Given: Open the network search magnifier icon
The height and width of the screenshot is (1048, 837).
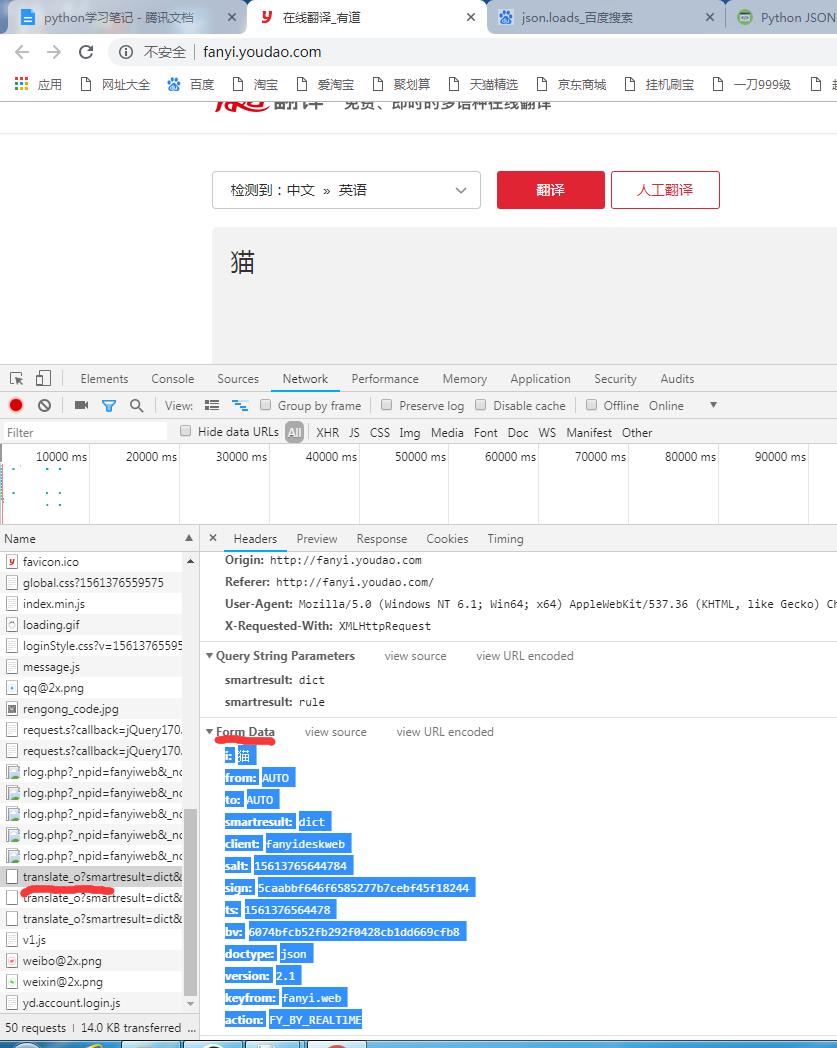Looking at the screenshot, I should point(136,406).
